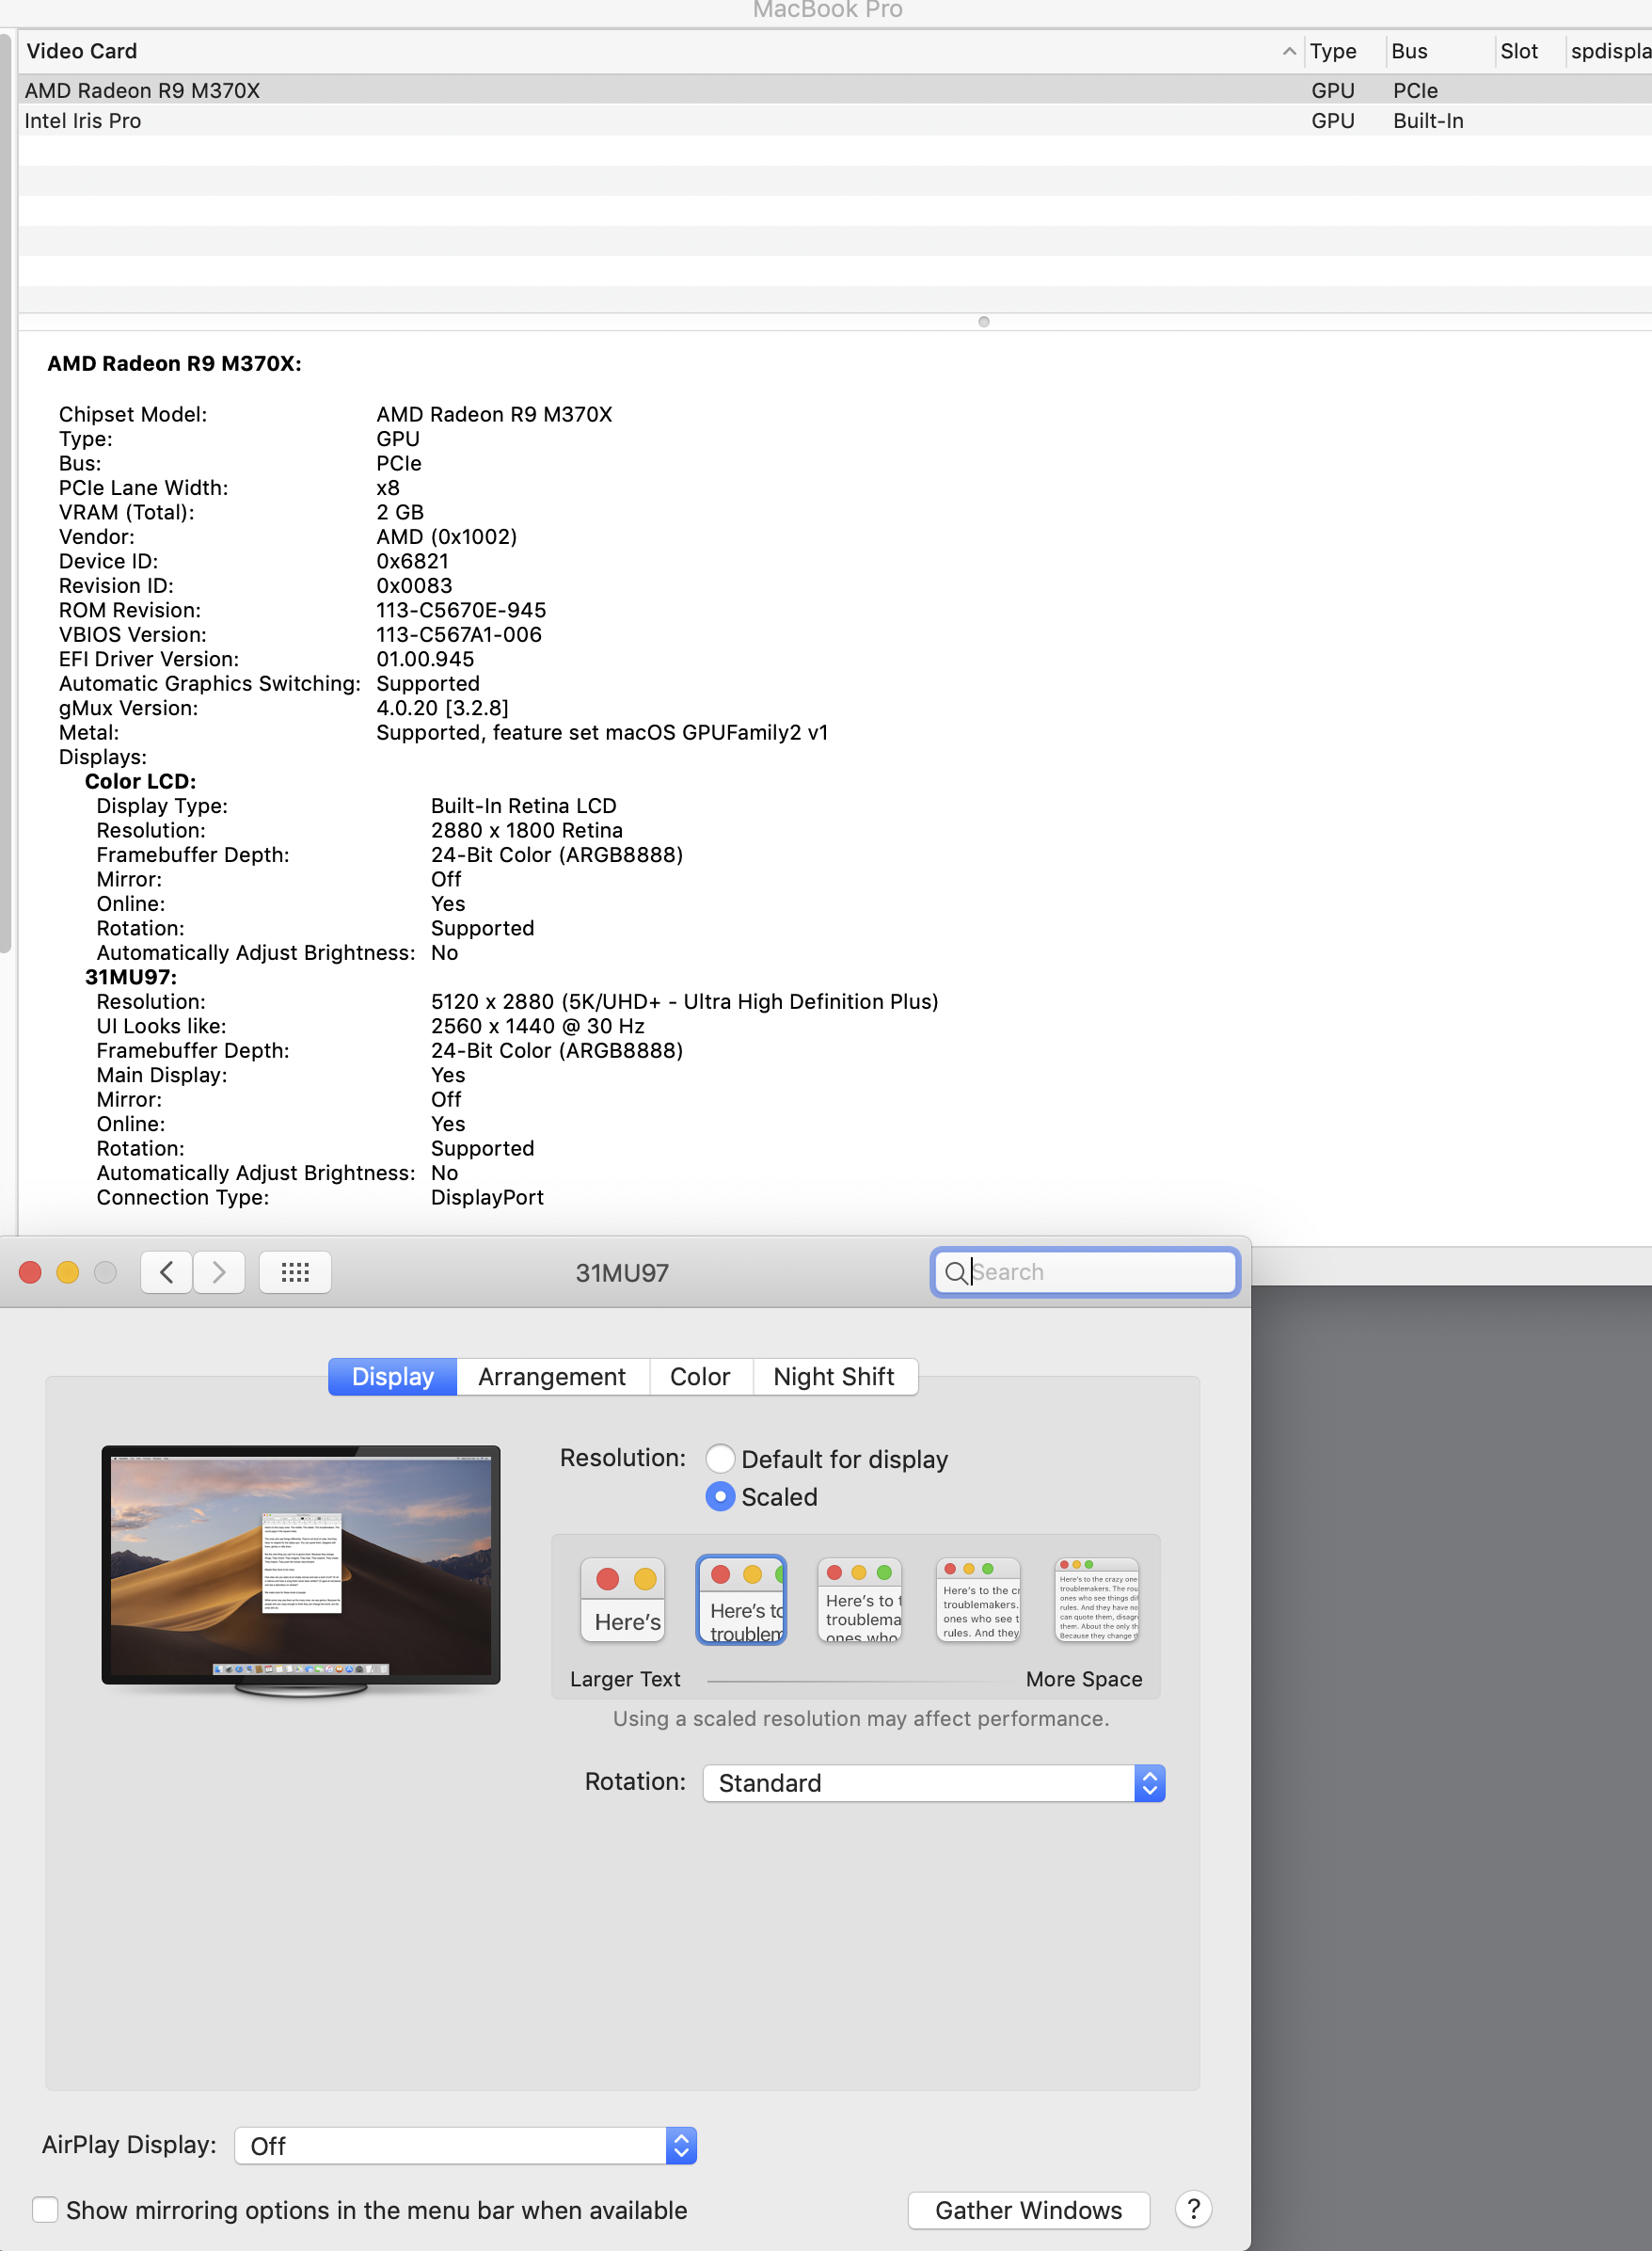Click the Revision ID 0x0083 value
This screenshot has width=1652, height=2251.
[x=414, y=585]
